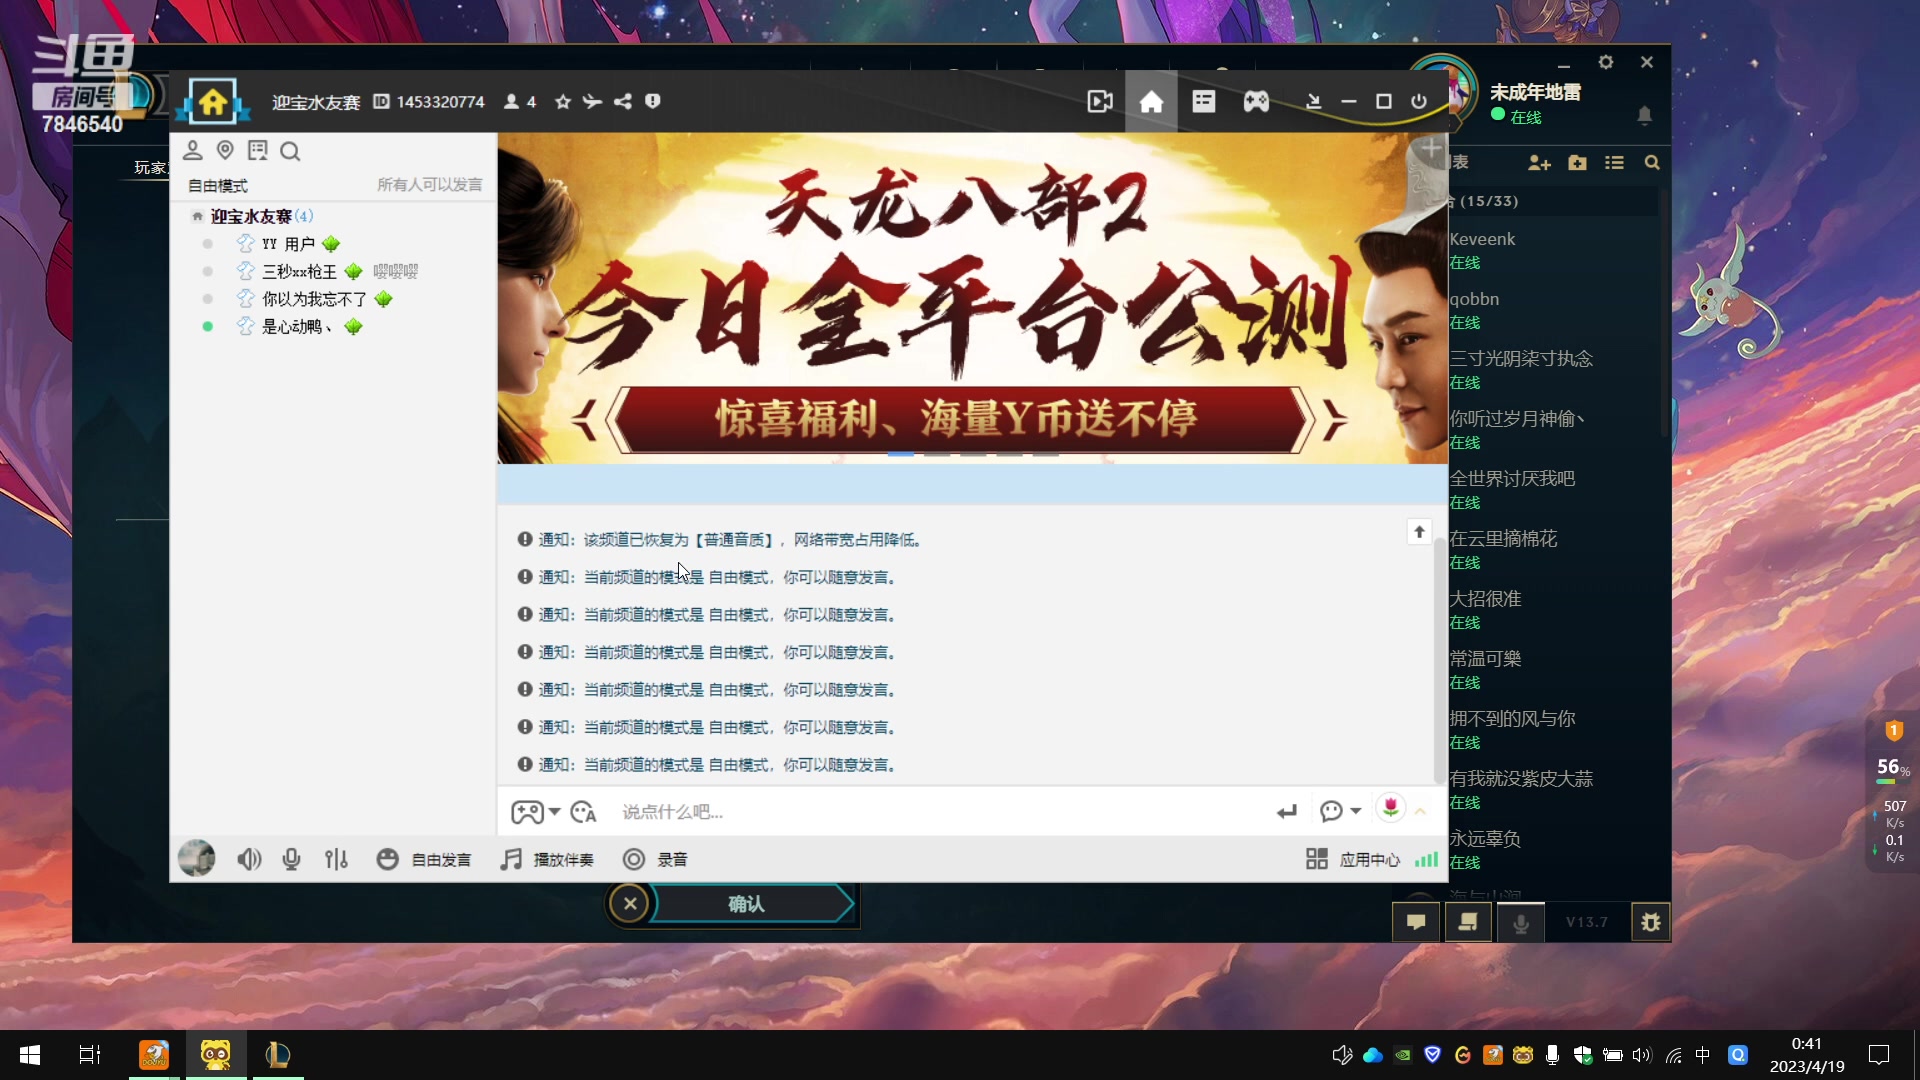
Task: Select user YY 用户 in channel list
Action: [290, 244]
